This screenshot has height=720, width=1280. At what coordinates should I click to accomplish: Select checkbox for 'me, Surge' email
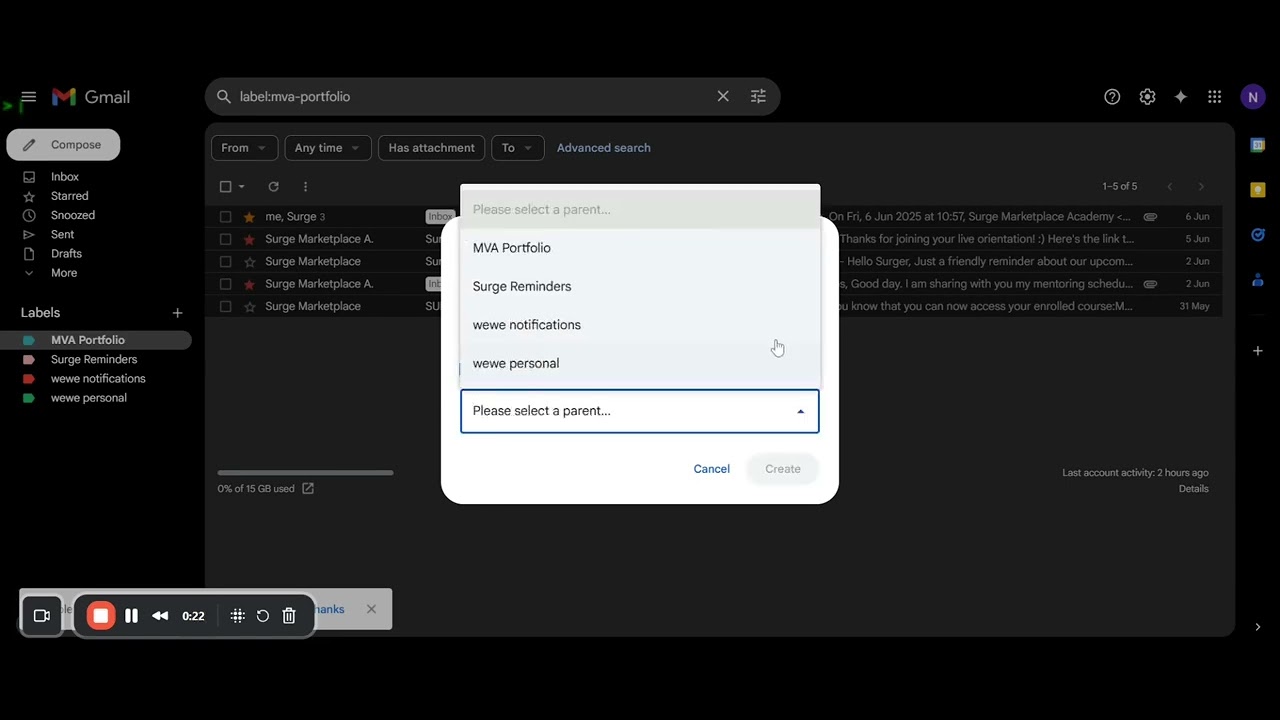point(225,217)
